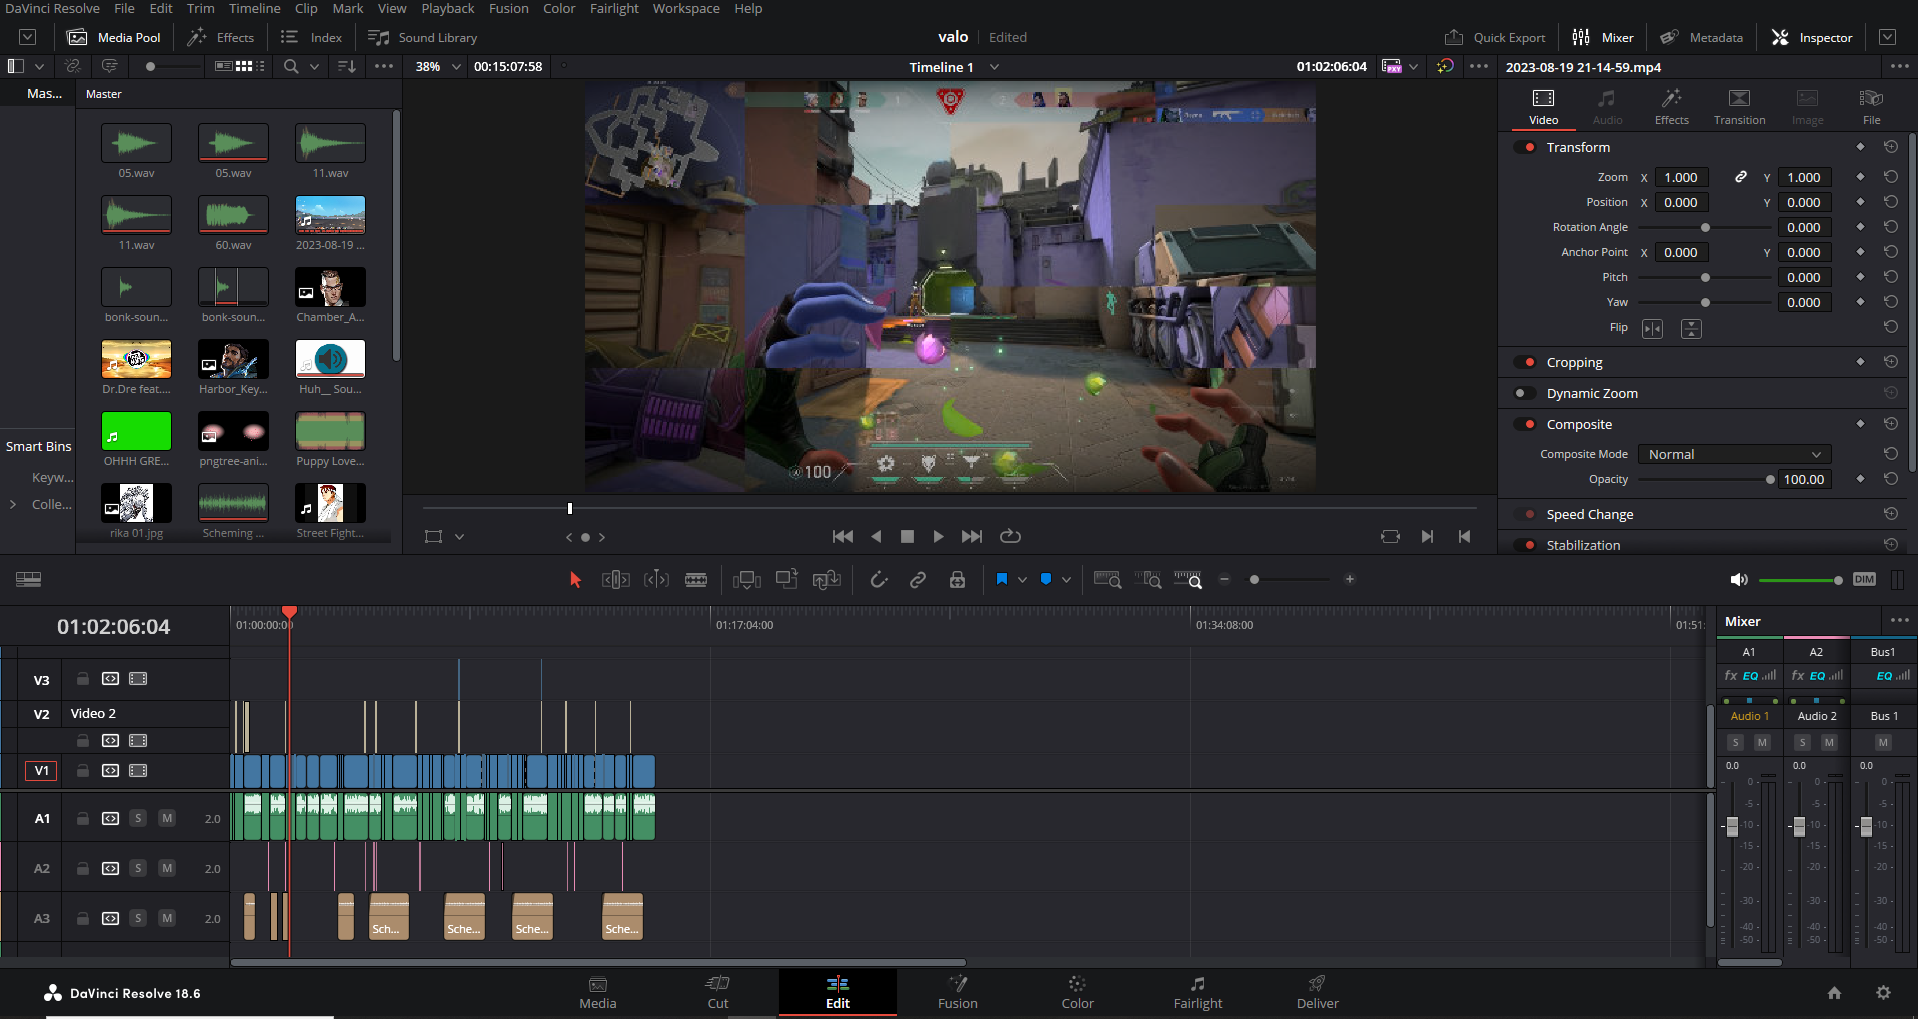The width and height of the screenshot is (1918, 1019).
Task: Activate Dynamic Trim Mode tool
Action: 656,580
